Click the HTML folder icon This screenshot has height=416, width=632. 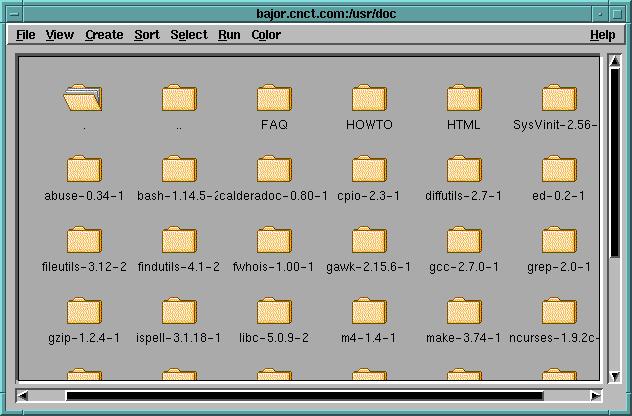pos(464,99)
